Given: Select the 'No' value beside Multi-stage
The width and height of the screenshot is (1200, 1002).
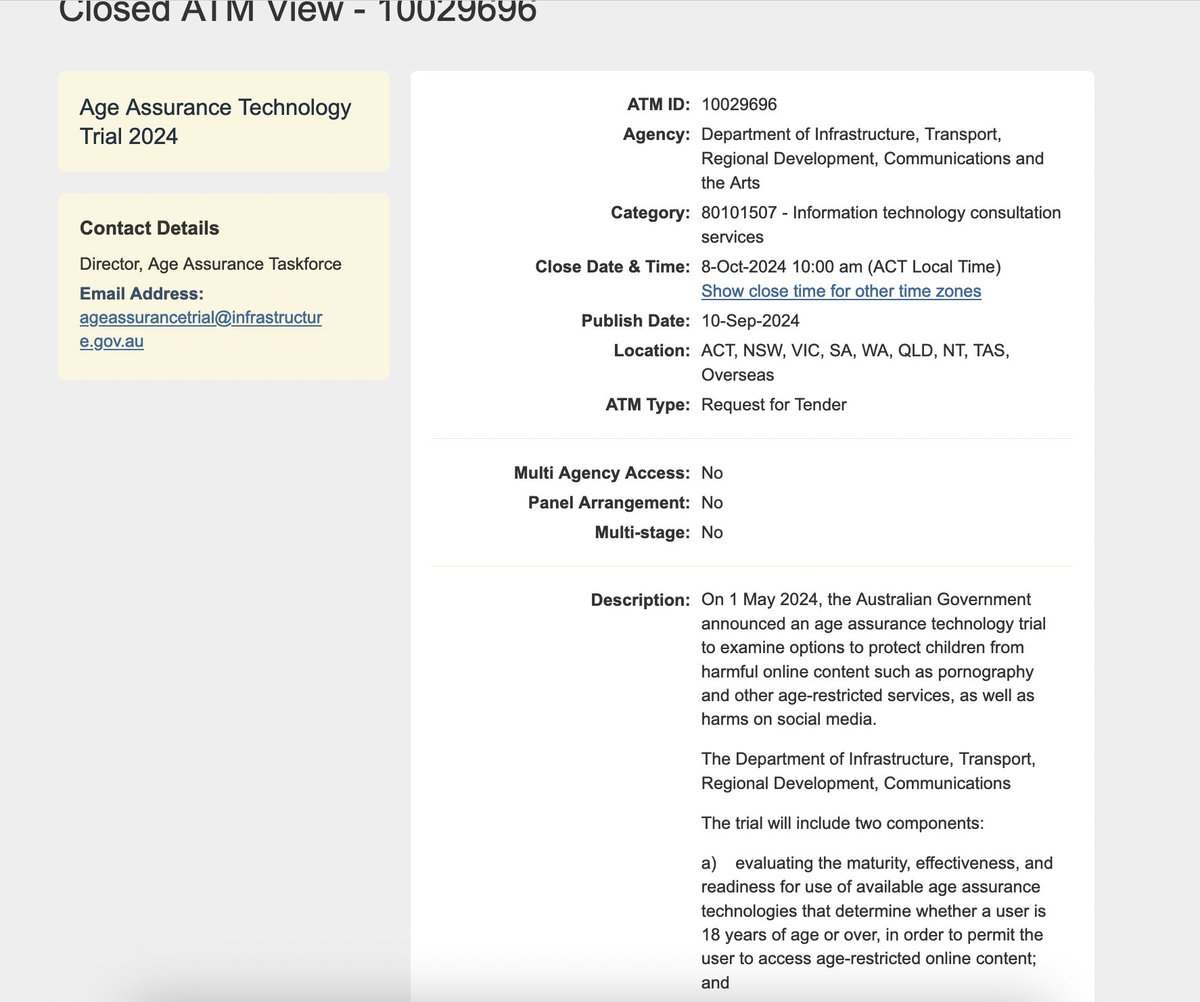Looking at the screenshot, I should pyautogui.click(x=712, y=533).
